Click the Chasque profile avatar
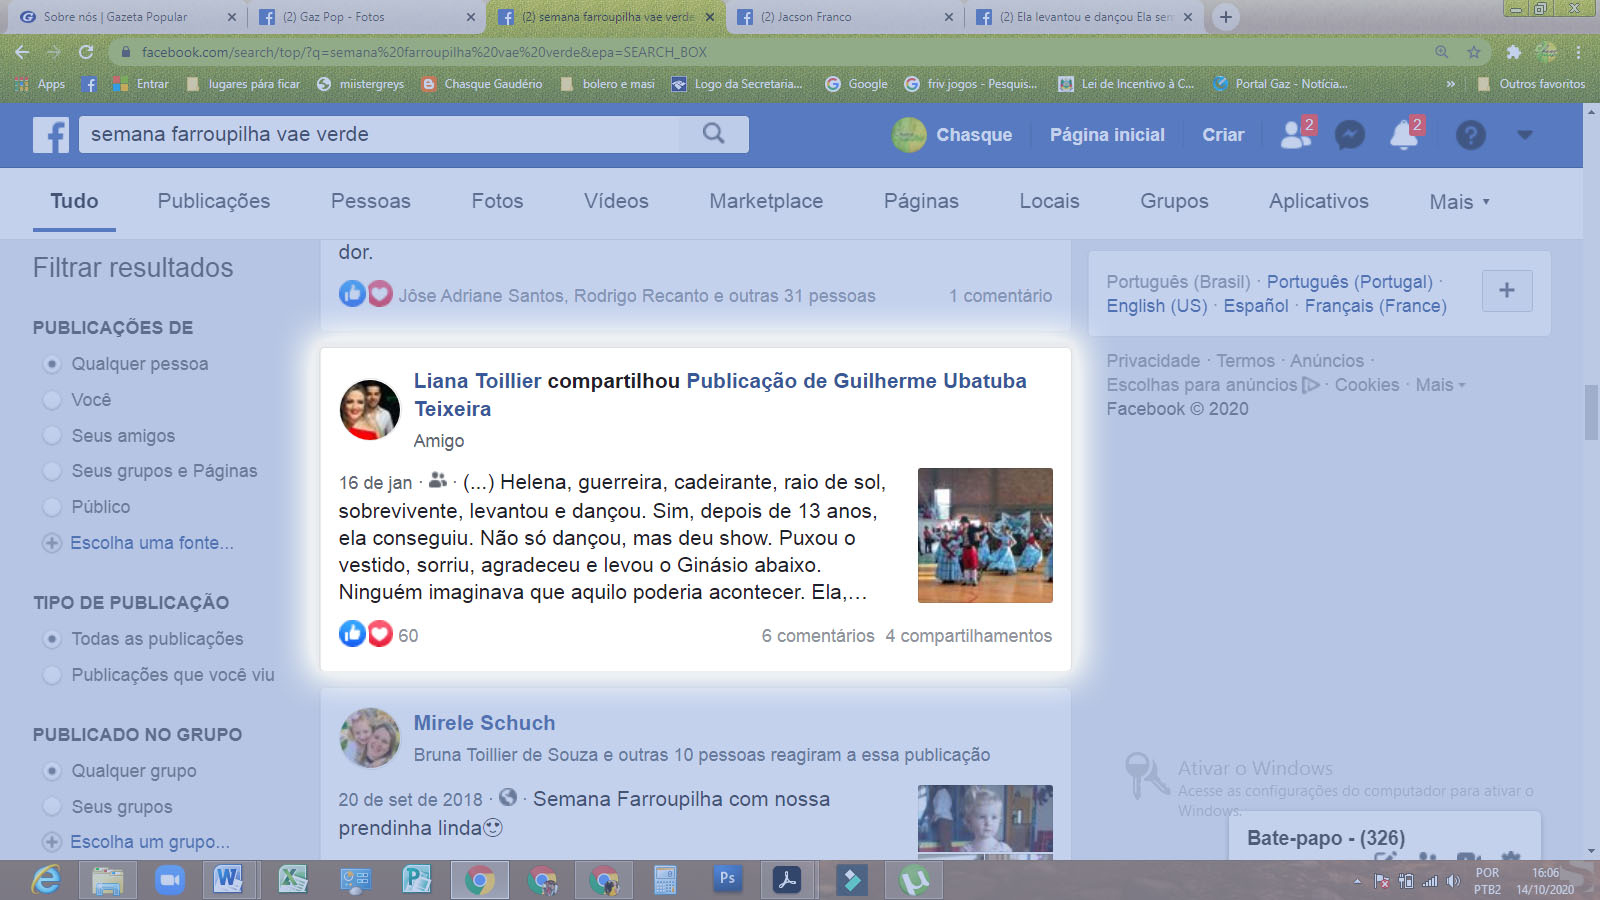 click(909, 135)
